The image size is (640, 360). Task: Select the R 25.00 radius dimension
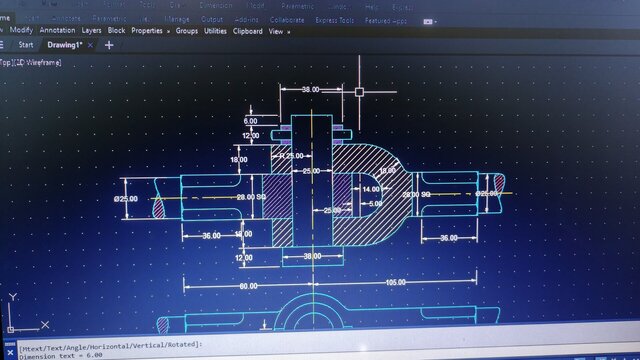(x=291, y=156)
